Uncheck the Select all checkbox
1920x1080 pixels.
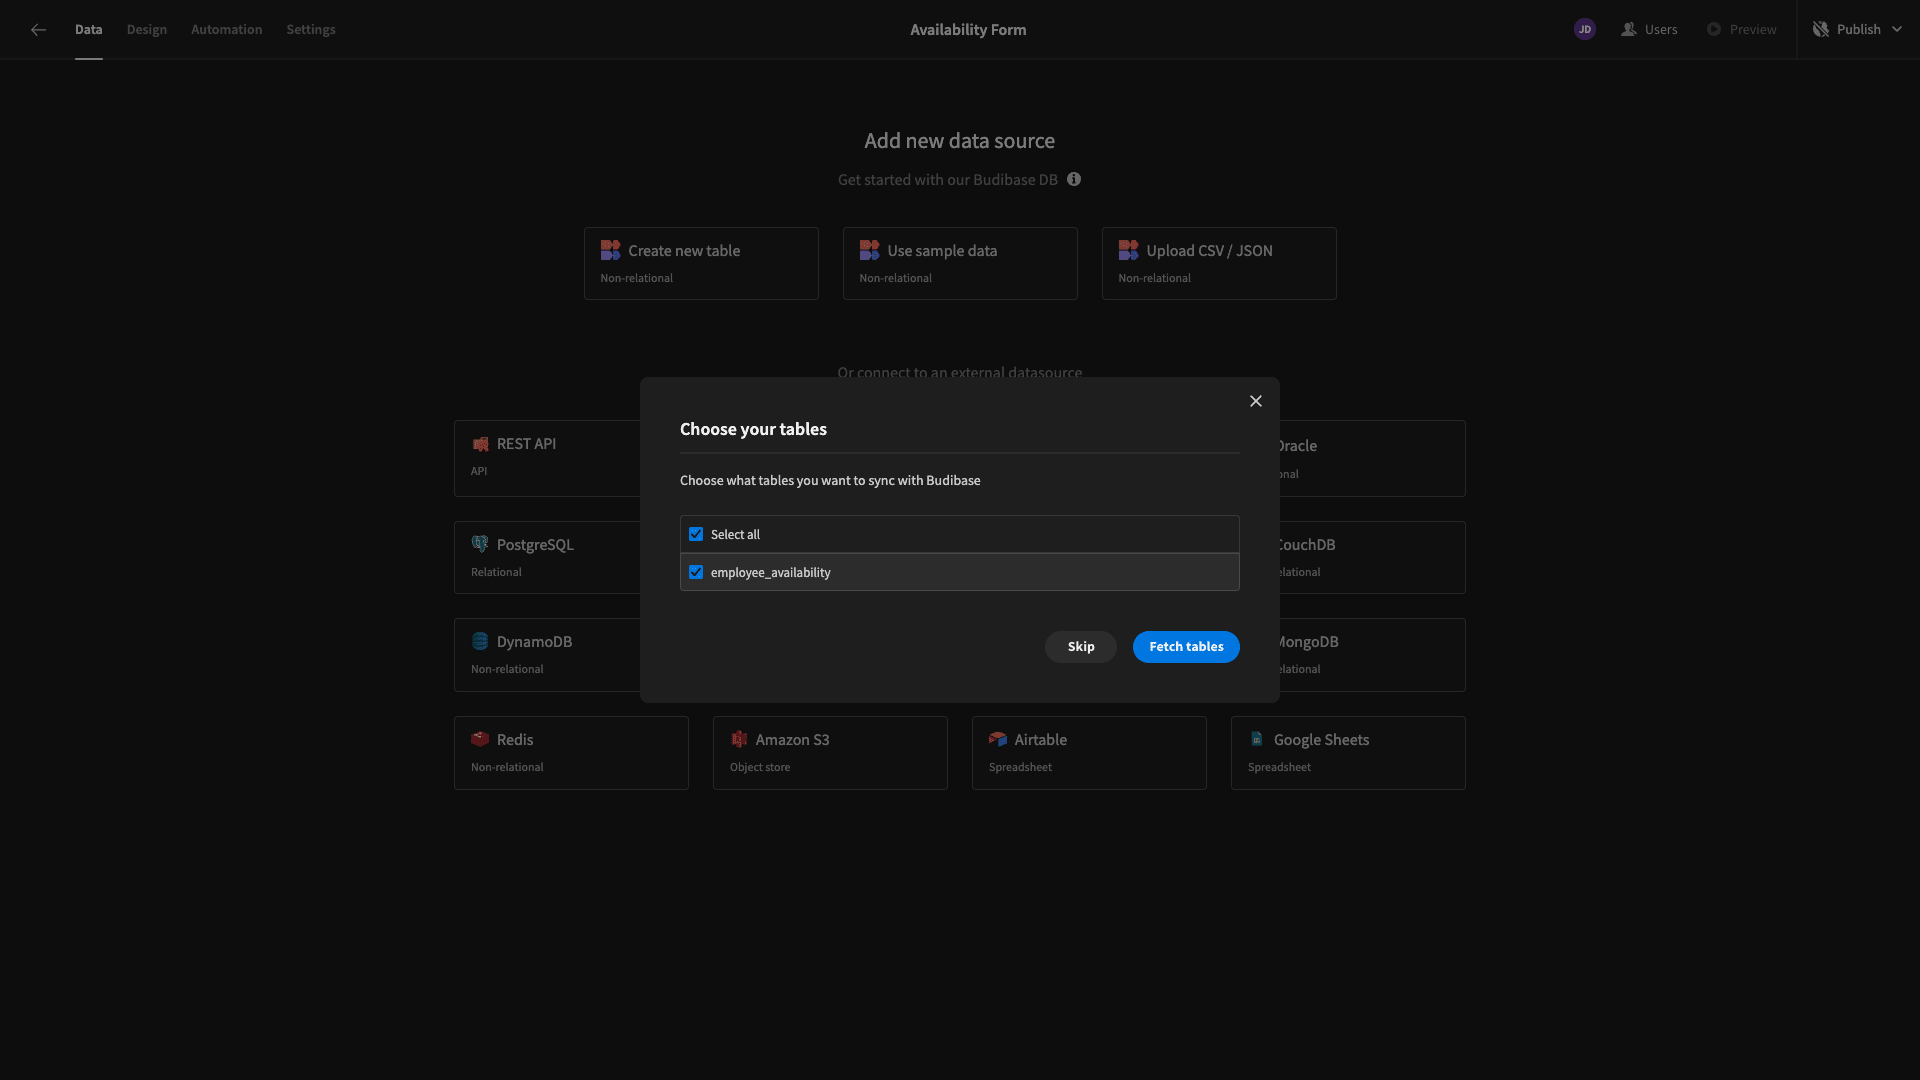[696, 534]
